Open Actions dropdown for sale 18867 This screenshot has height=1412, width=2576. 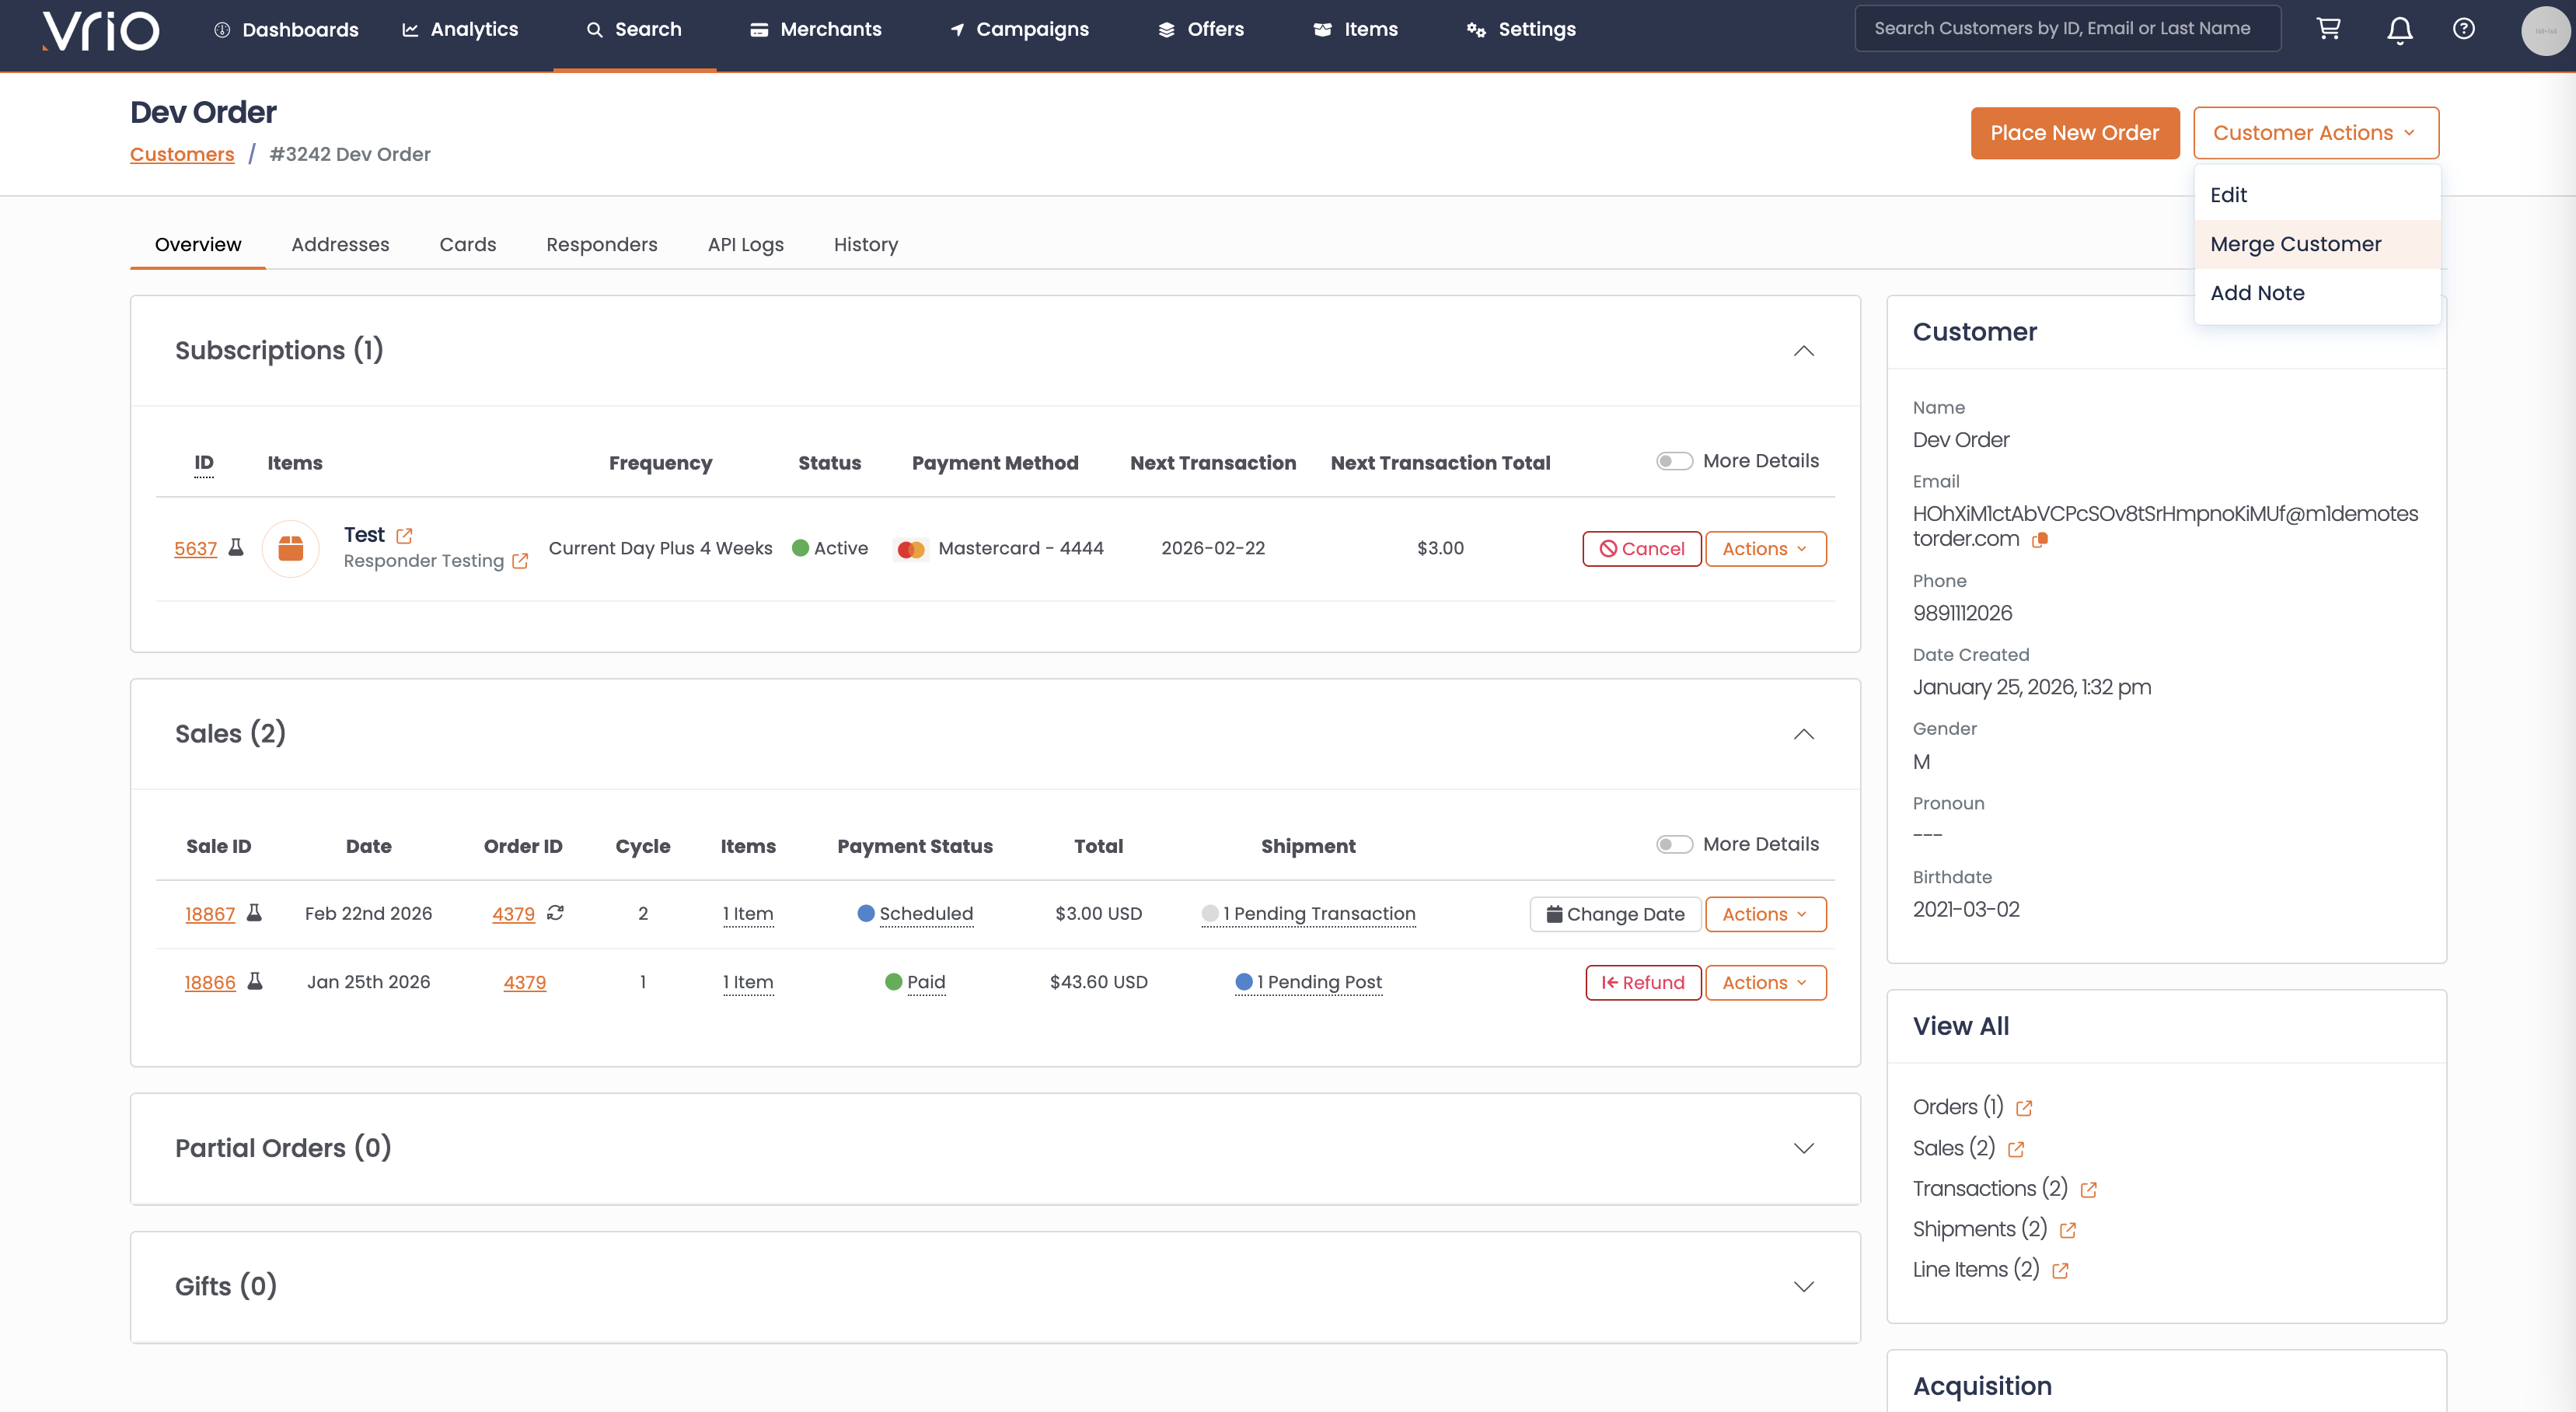tap(1765, 914)
